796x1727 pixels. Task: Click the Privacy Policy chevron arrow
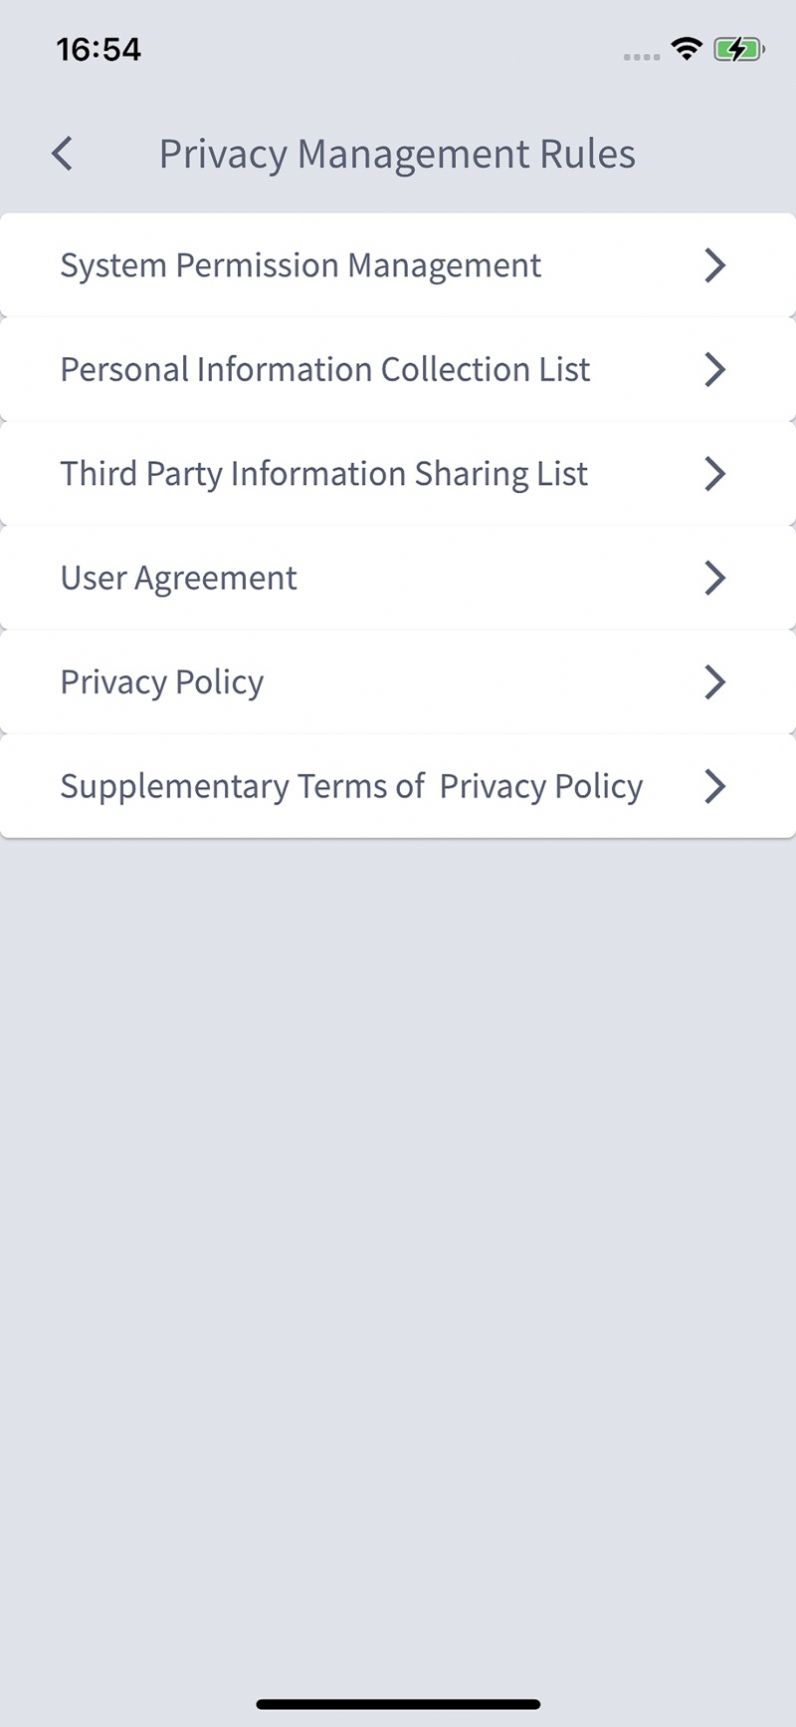click(x=714, y=682)
